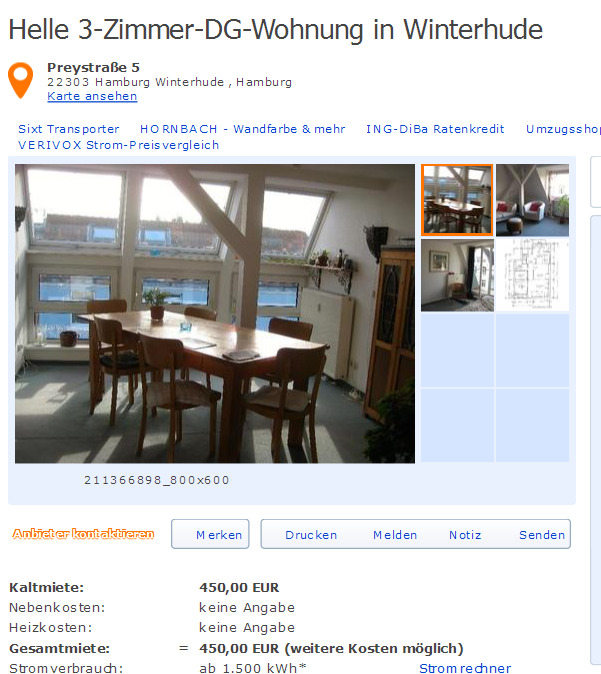Click the Notiz button
The image size is (601, 674).
click(x=465, y=535)
